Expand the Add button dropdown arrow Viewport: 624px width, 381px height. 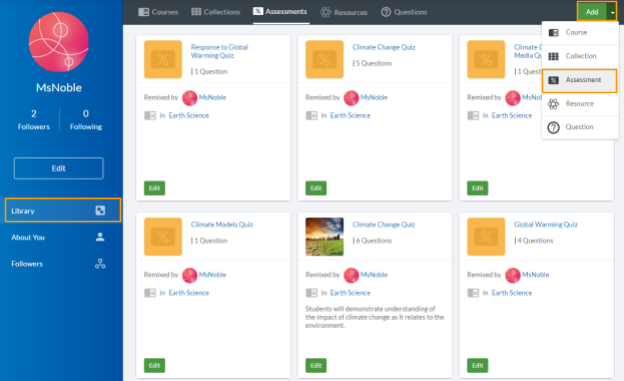pos(612,12)
